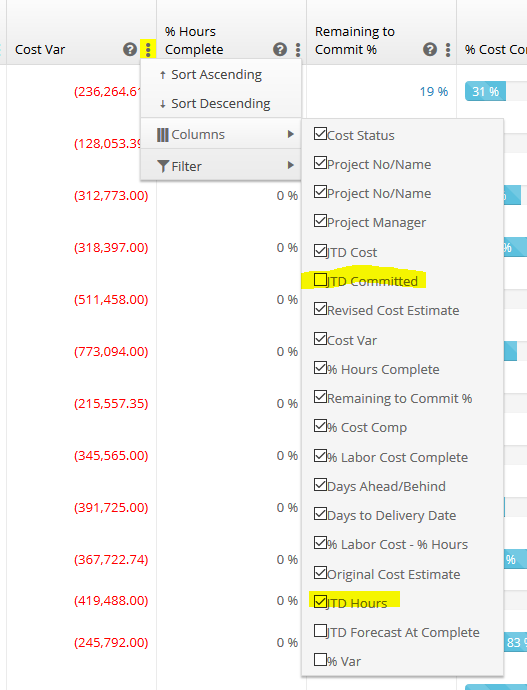Select Sort Ascending from the menu

[x=211, y=75]
